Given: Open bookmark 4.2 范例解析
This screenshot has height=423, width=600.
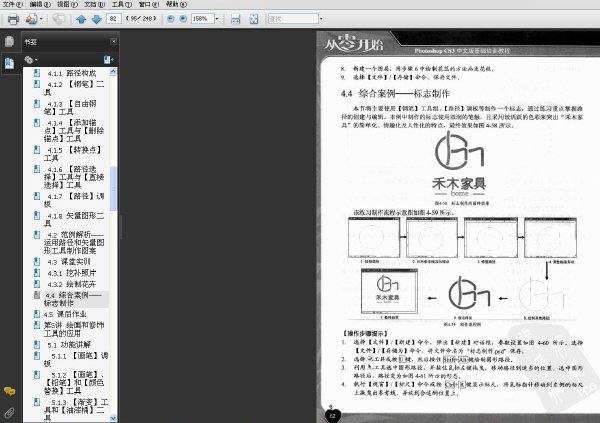Looking at the screenshot, I should click(x=74, y=243).
